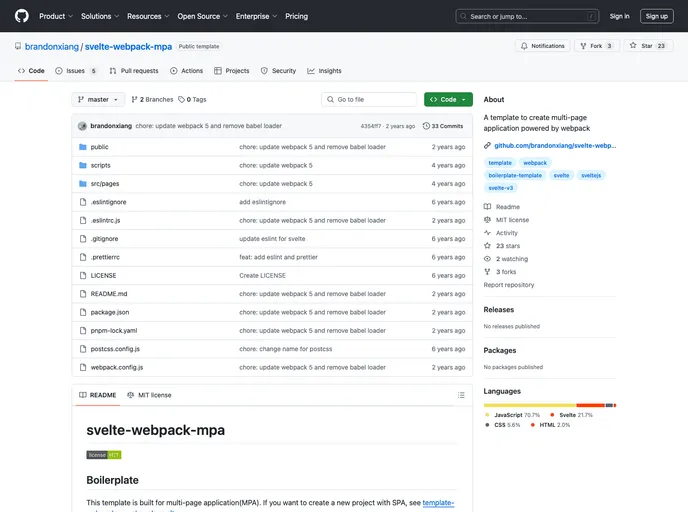Click the template topic tag
Viewport: 688px width, 512px height.
click(500, 163)
